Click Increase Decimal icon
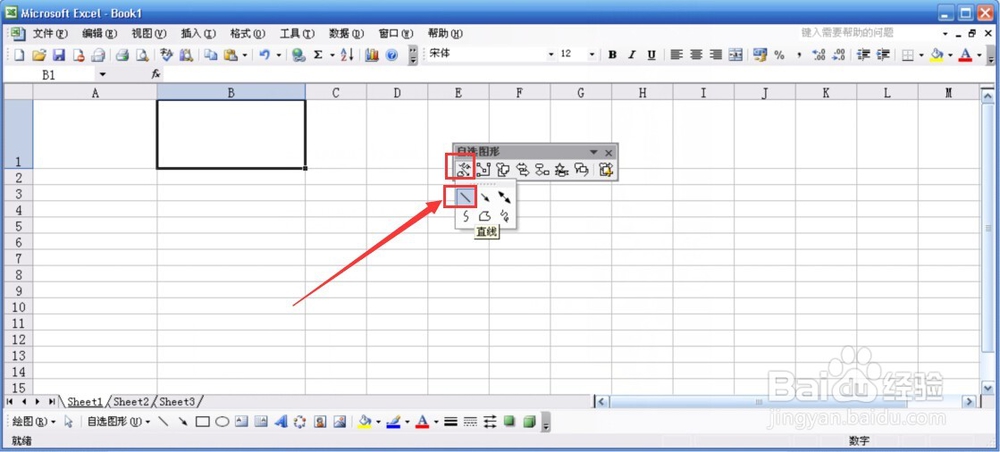Image resolution: width=1000 pixels, height=452 pixels. (x=819, y=55)
